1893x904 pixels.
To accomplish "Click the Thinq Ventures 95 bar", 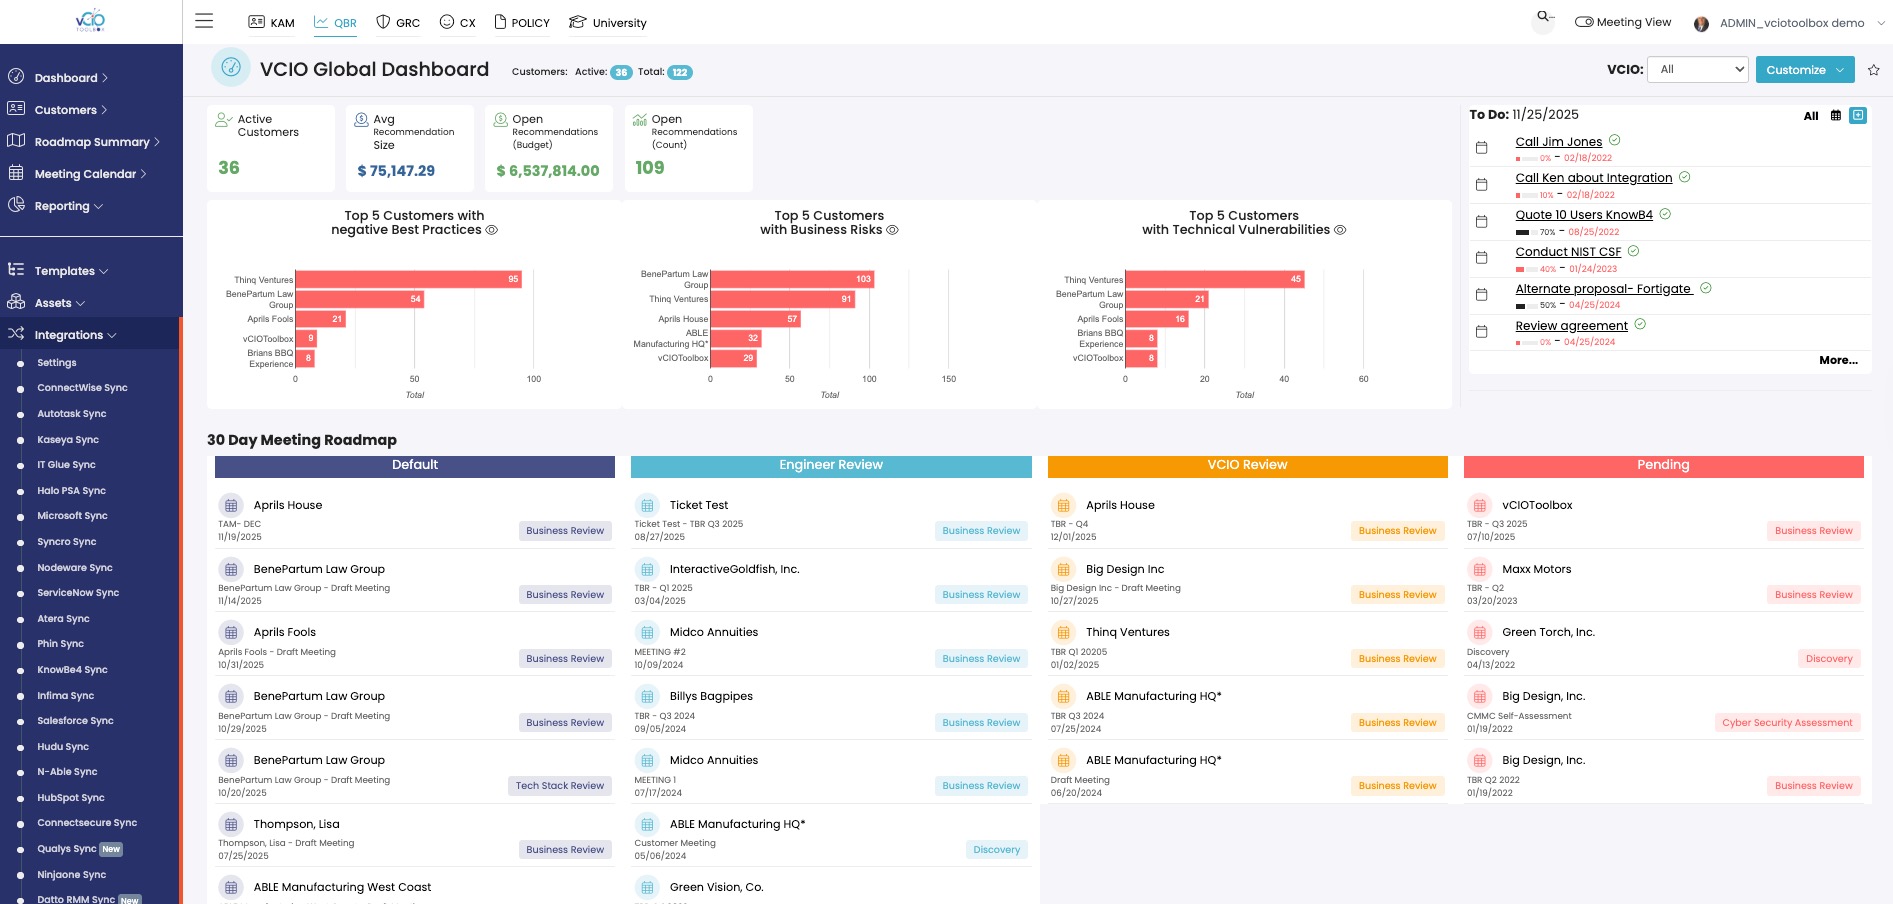I will click(409, 279).
